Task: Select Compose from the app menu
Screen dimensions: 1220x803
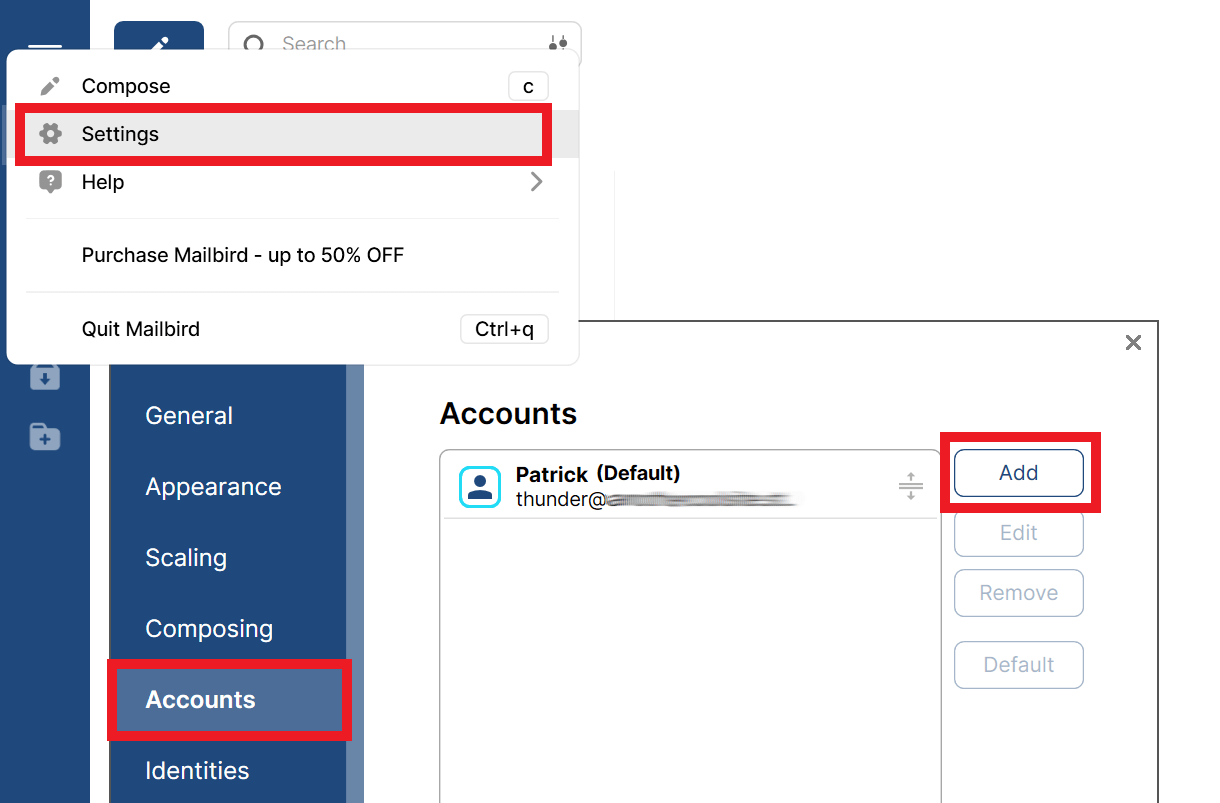Action: coord(125,85)
